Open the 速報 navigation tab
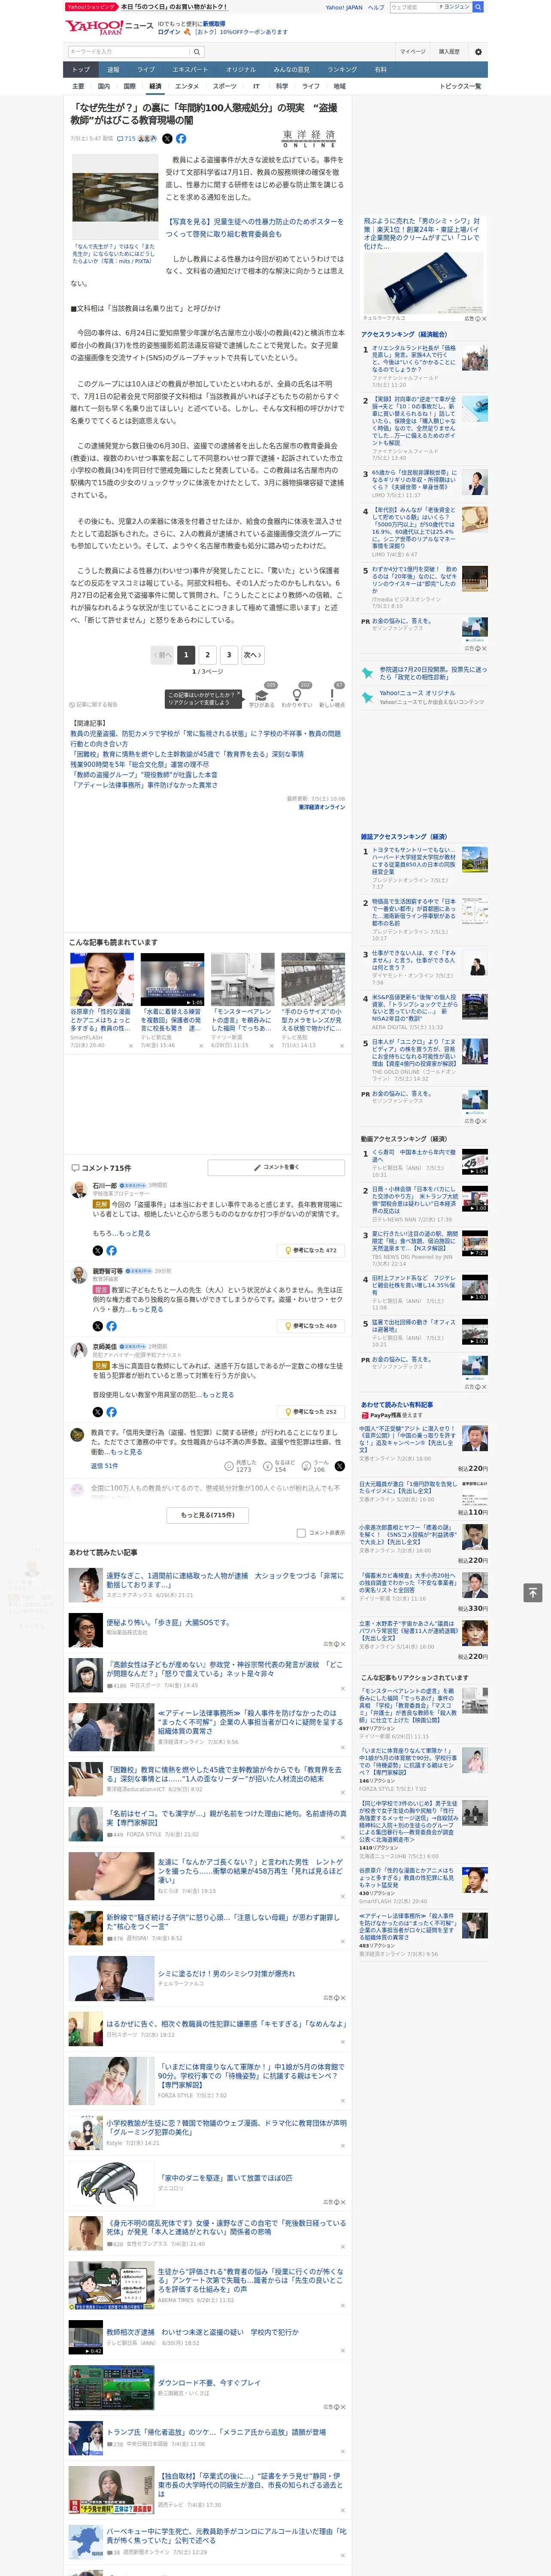 tap(113, 70)
